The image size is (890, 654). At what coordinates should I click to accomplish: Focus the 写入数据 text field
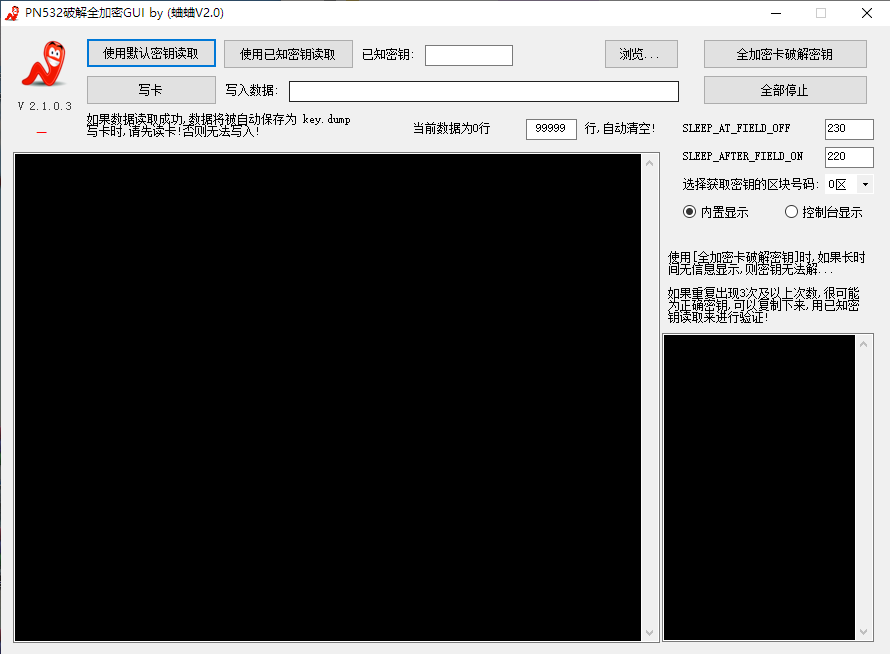pyautogui.click(x=484, y=91)
